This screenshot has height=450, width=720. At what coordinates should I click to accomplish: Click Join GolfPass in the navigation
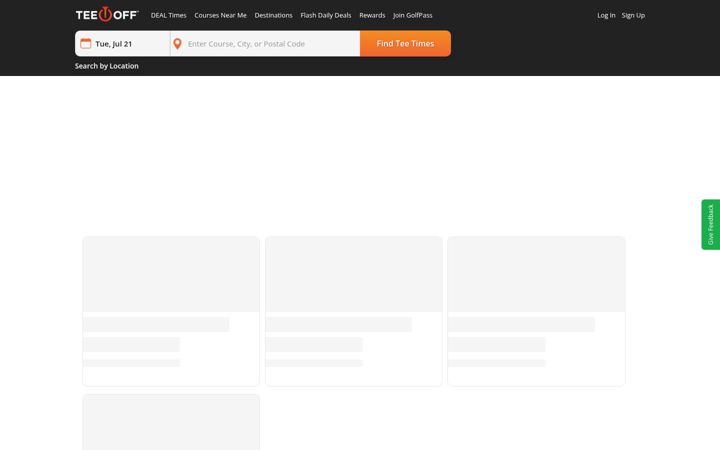point(412,15)
